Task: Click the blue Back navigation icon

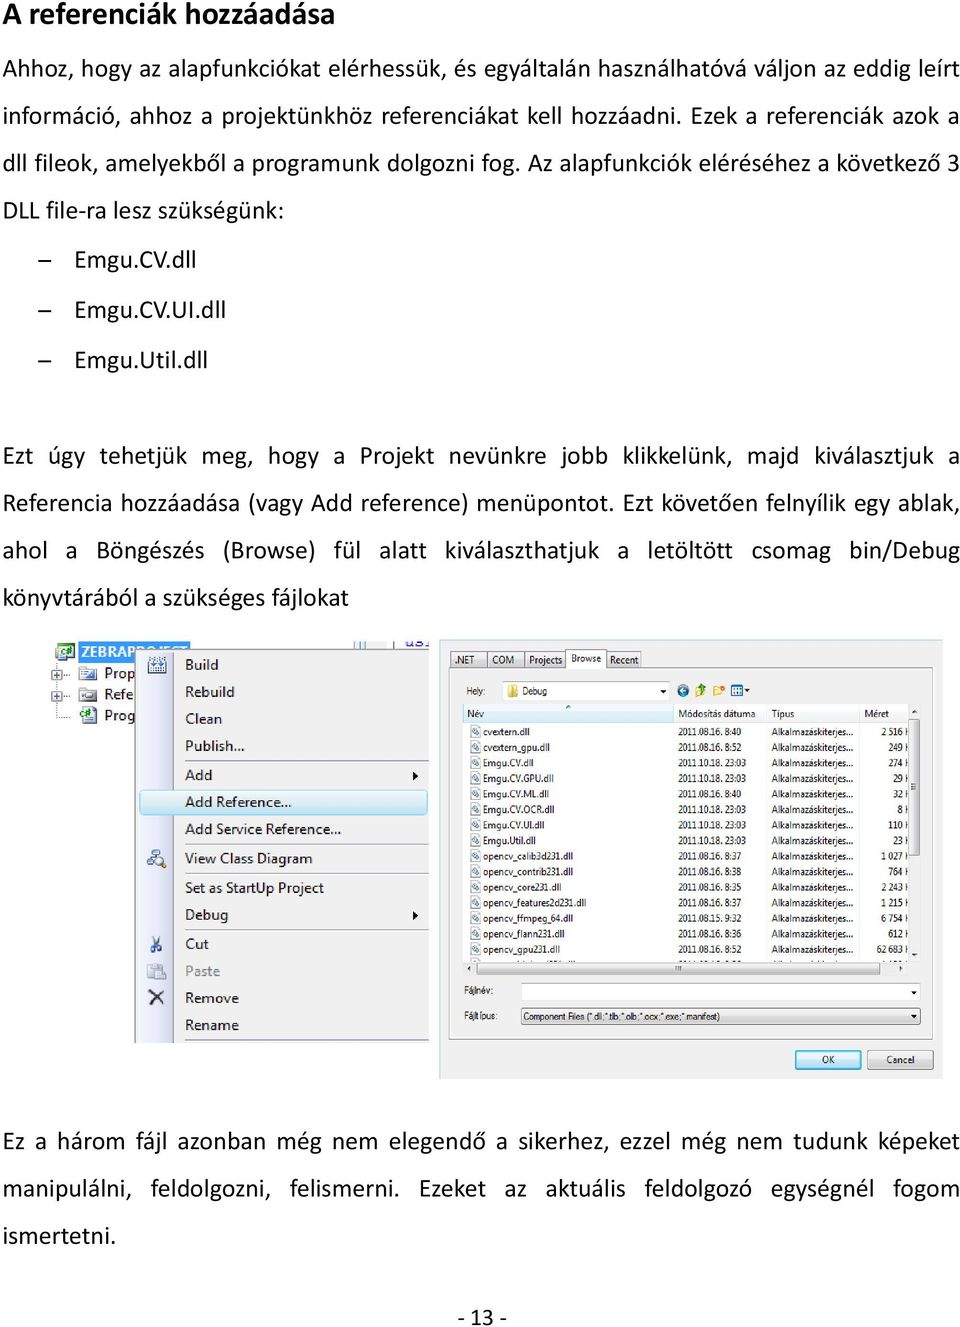Action: click(x=683, y=691)
